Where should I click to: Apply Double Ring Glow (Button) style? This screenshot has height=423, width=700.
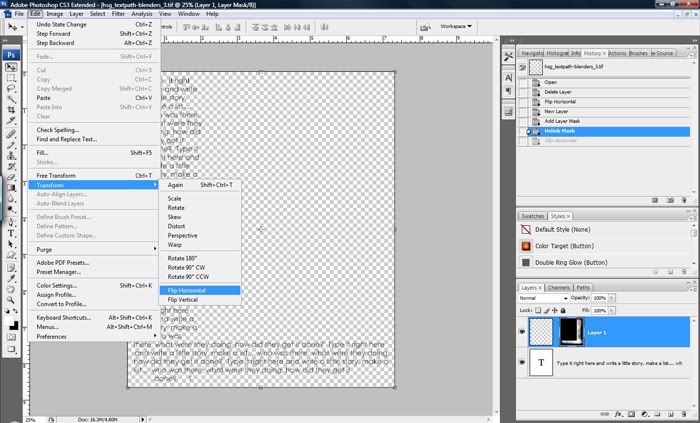pyautogui.click(x=605, y=262)
